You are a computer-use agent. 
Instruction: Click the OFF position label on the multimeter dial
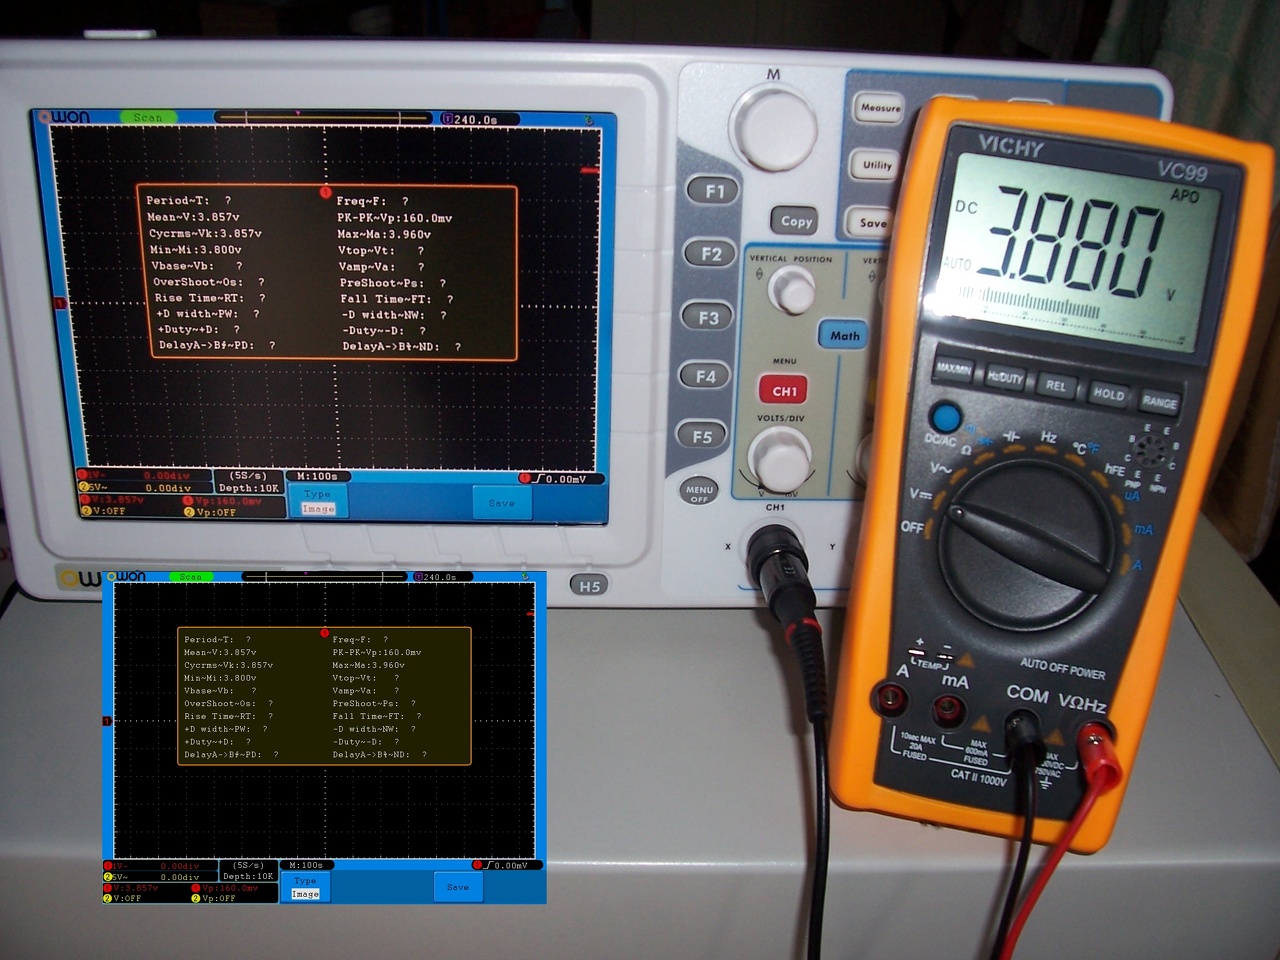tap(912, 527)
